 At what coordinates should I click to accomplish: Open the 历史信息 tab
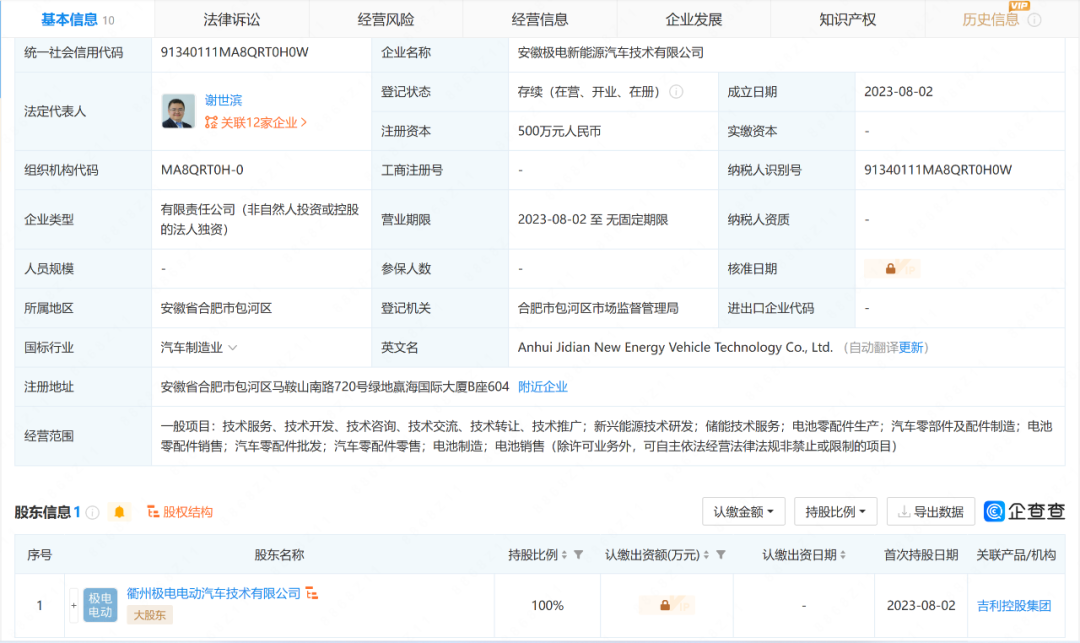[990, 19]
